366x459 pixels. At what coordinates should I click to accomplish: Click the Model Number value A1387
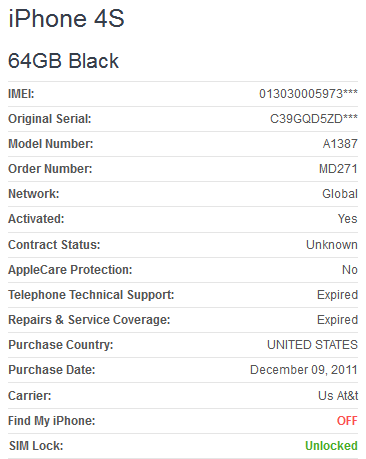click(x=340, y=144)
